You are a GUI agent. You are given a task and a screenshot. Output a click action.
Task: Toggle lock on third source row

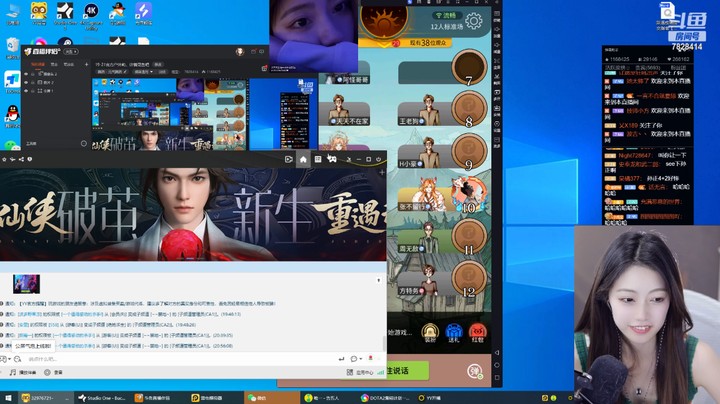[33, 91]
